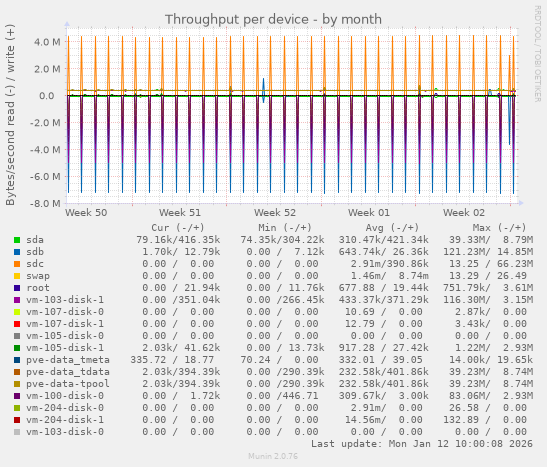Click the 'Week 02' x-axis label

pos(464,213)
